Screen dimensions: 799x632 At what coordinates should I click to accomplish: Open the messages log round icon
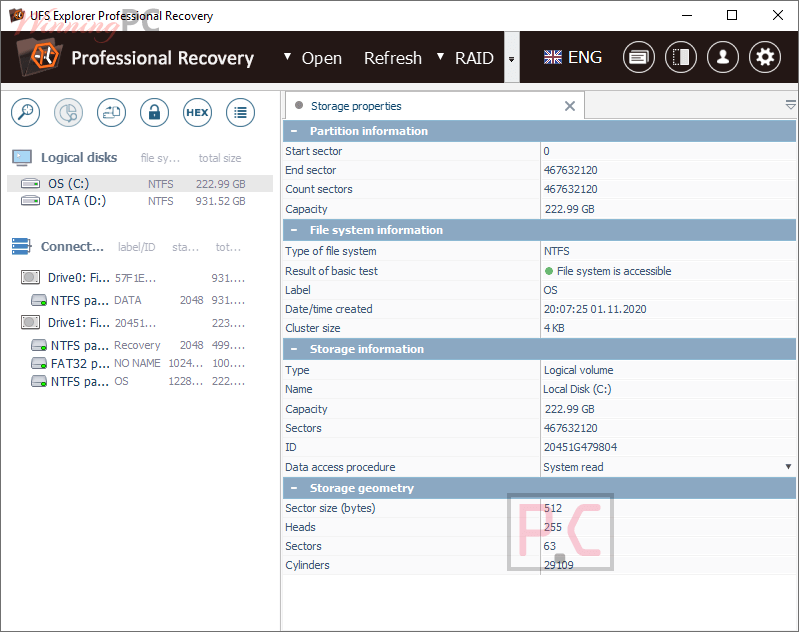coord(638,57)
